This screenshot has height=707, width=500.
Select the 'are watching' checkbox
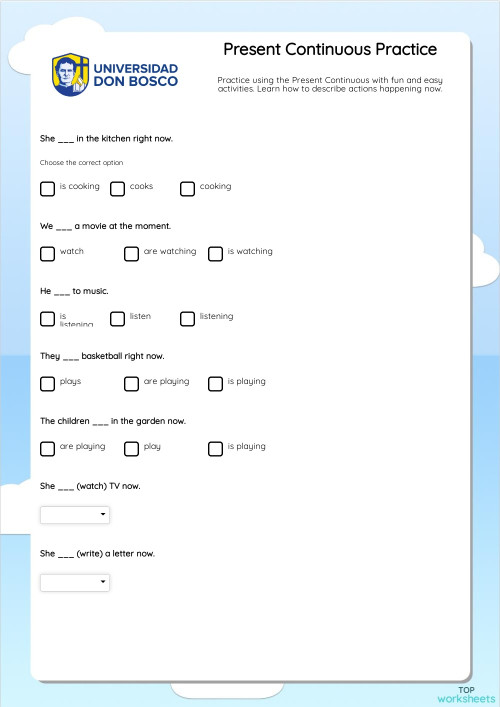131,254
